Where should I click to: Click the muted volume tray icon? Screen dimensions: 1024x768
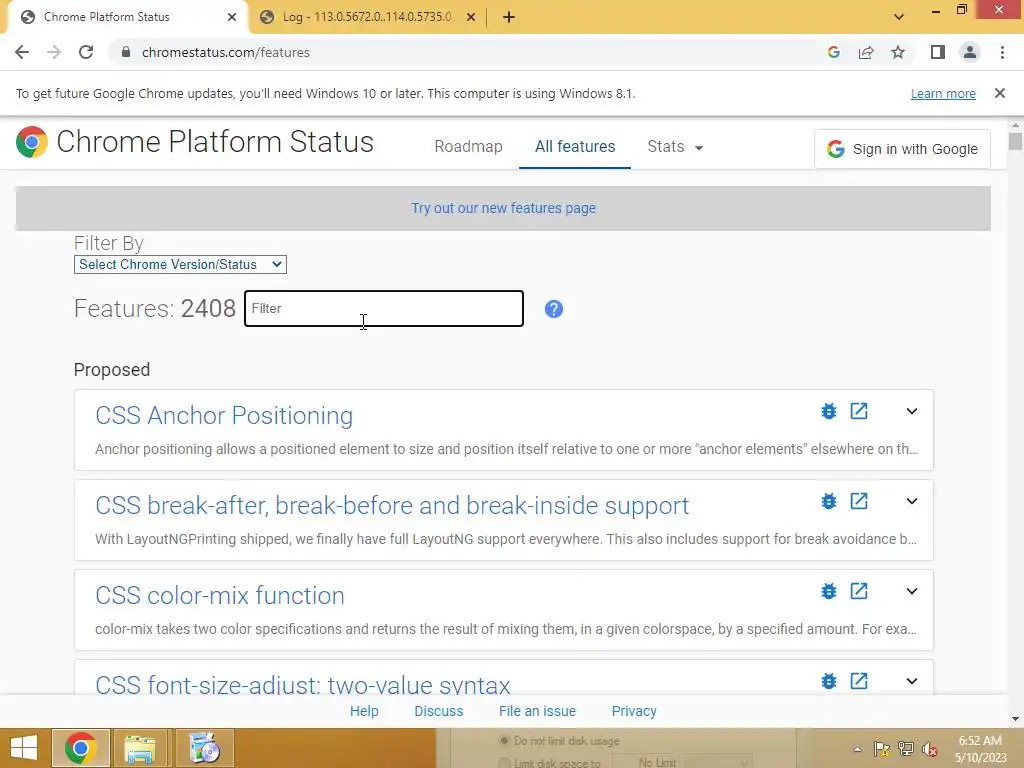930,749
